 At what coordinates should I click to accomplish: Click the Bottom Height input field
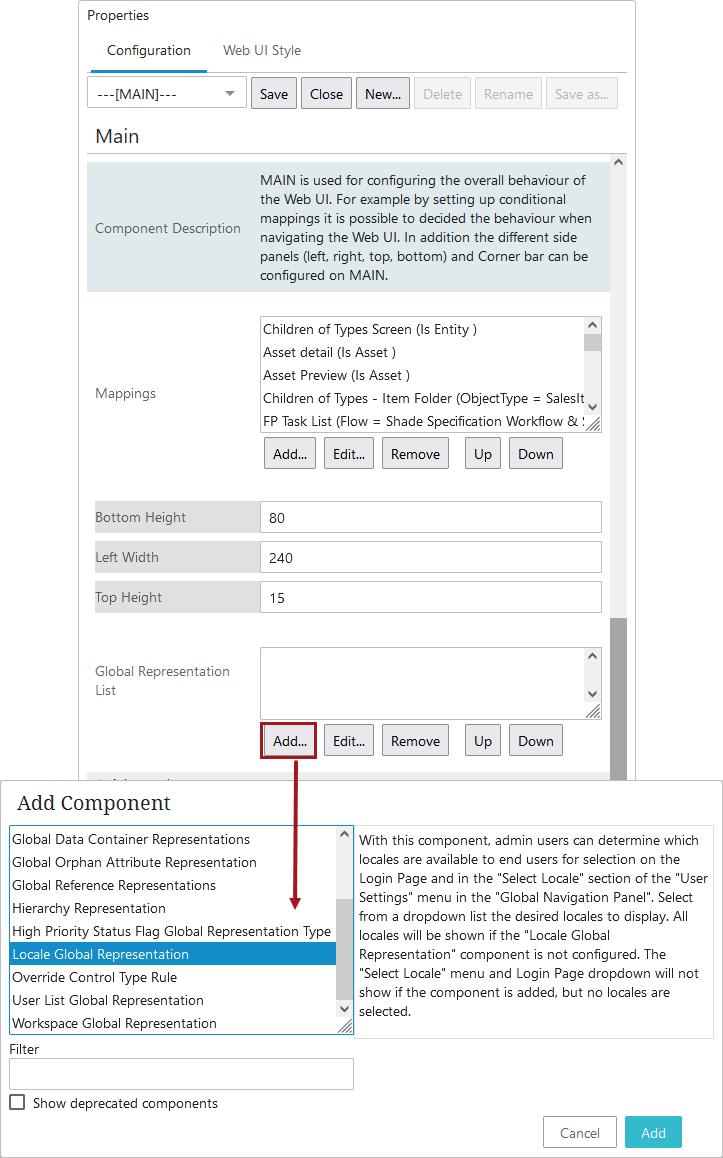pos(431,518)
